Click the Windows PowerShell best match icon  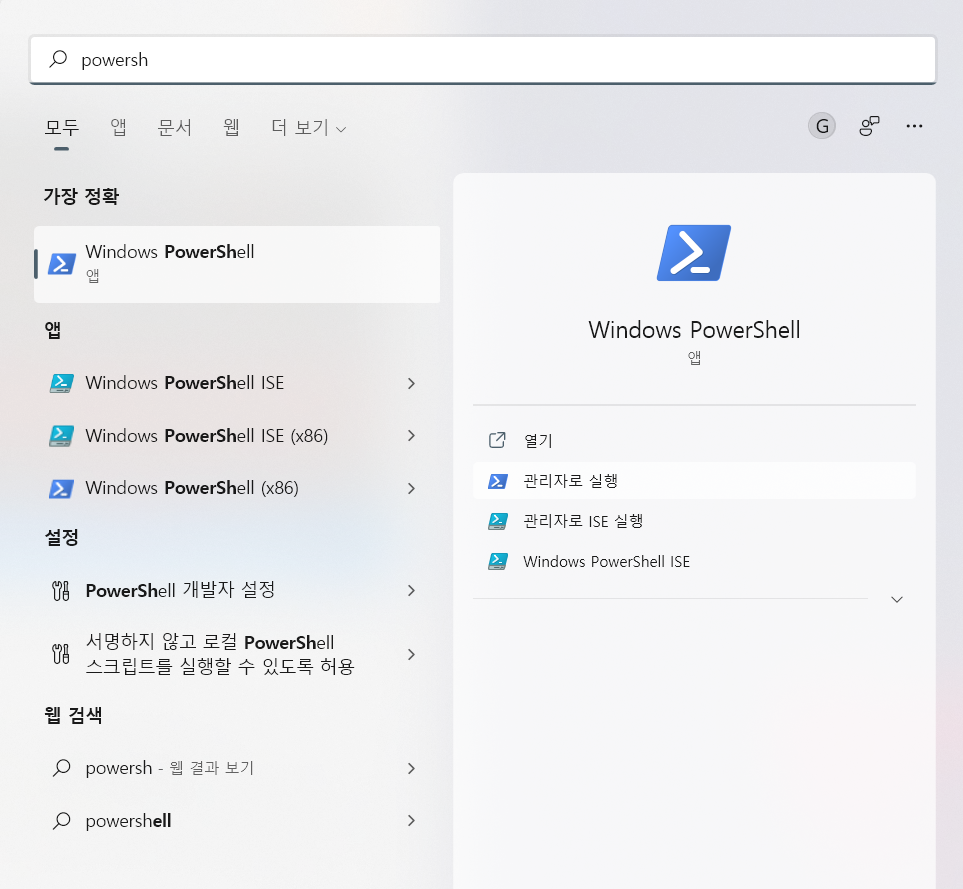tap(61, 264)
